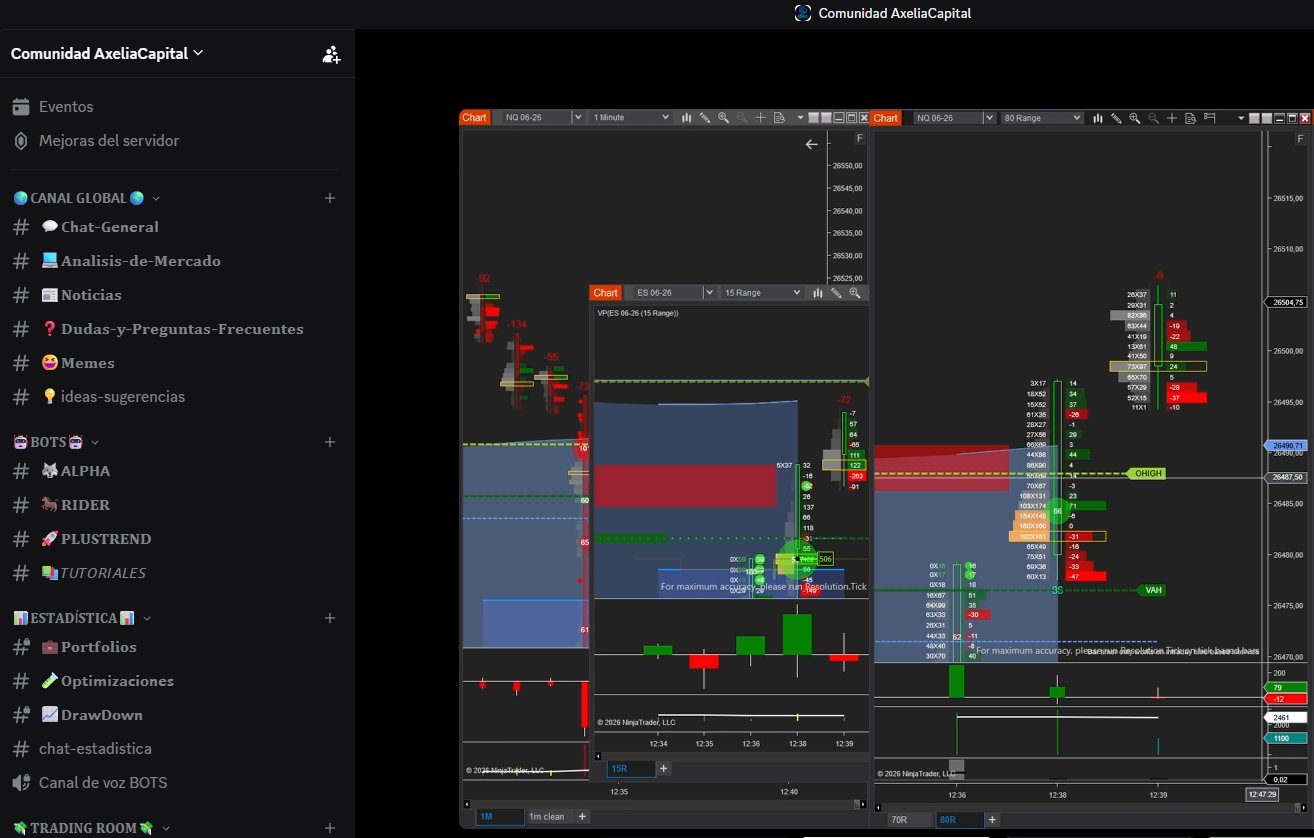Click zoom in magnifier in NQ 80 Range chart

coord(1134,118)
